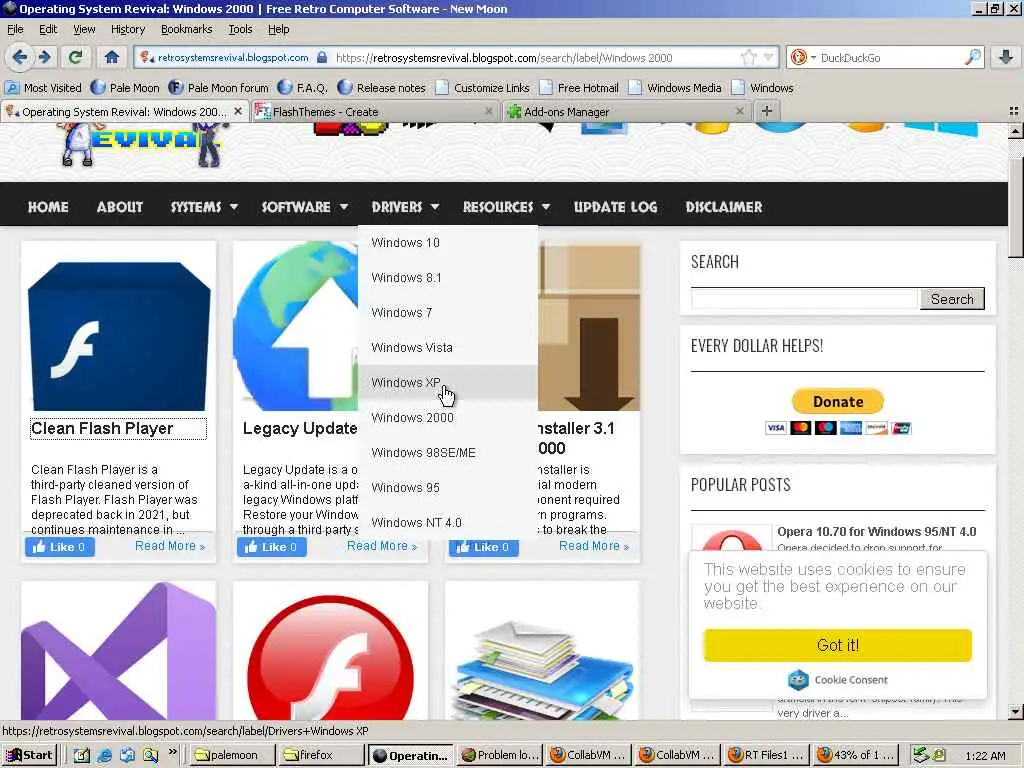Image resolution: width=1024 pixels, height=768 pixels.
Task: Go to HOME in site navigation
Action: pos(48,207)
